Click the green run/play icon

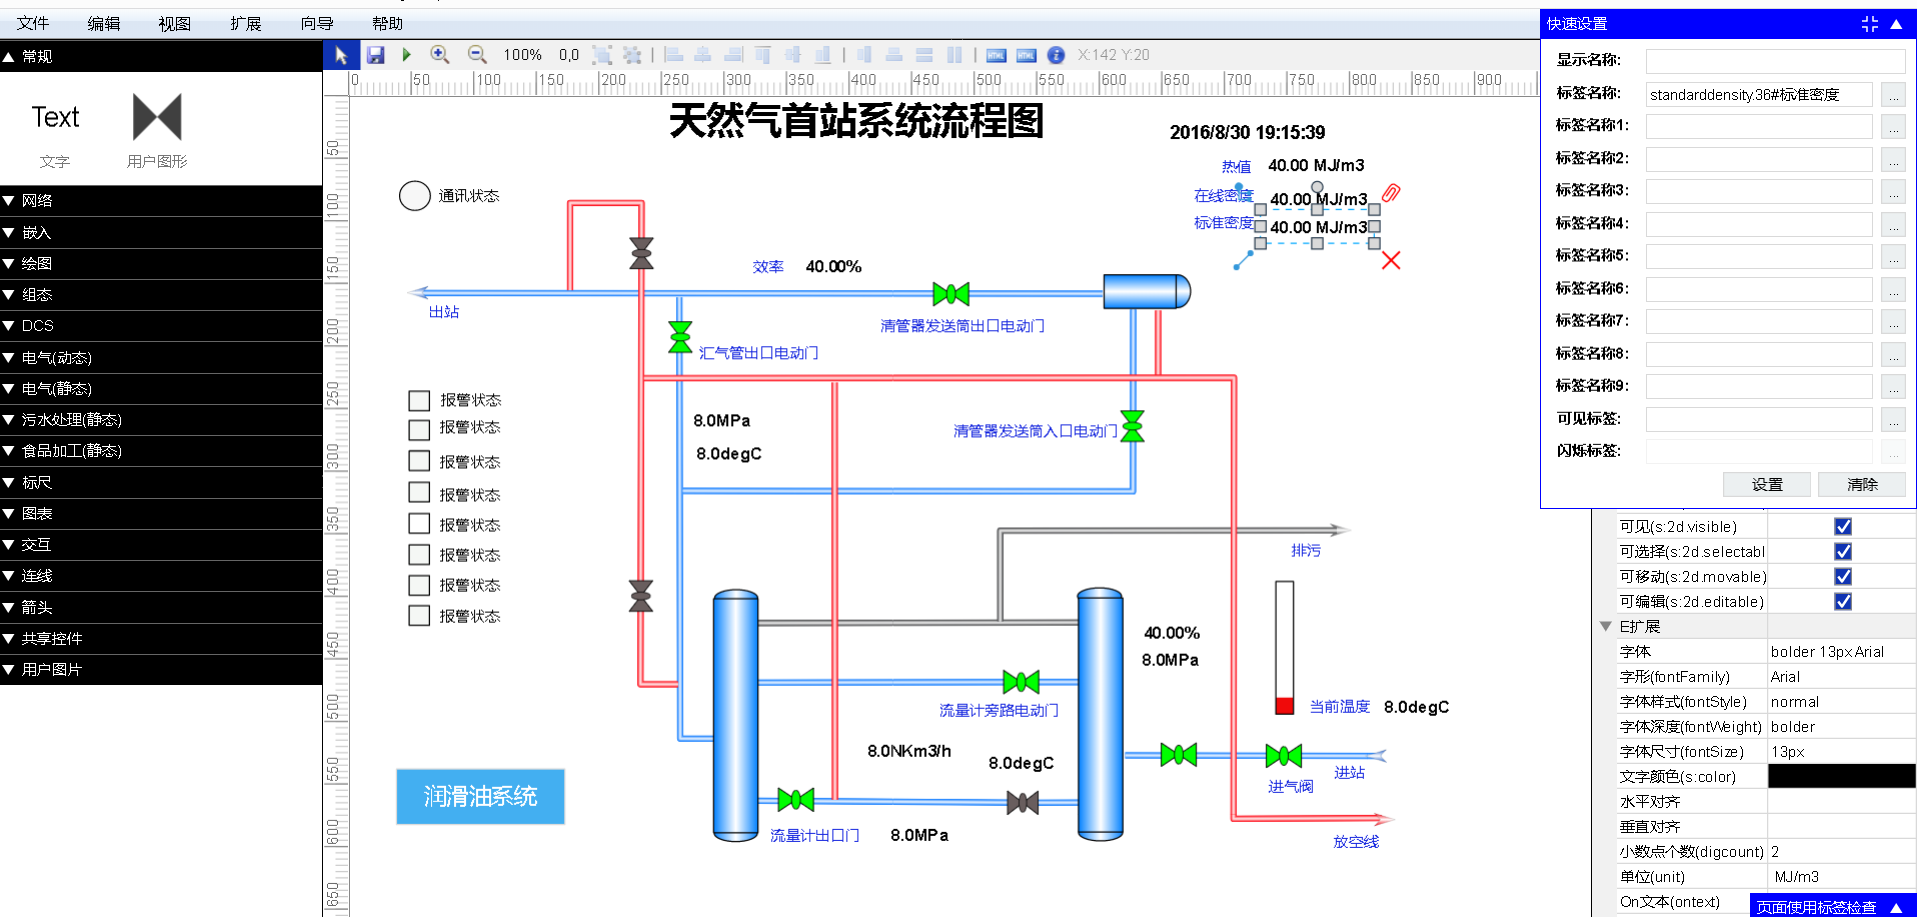(x=406, y=55)
